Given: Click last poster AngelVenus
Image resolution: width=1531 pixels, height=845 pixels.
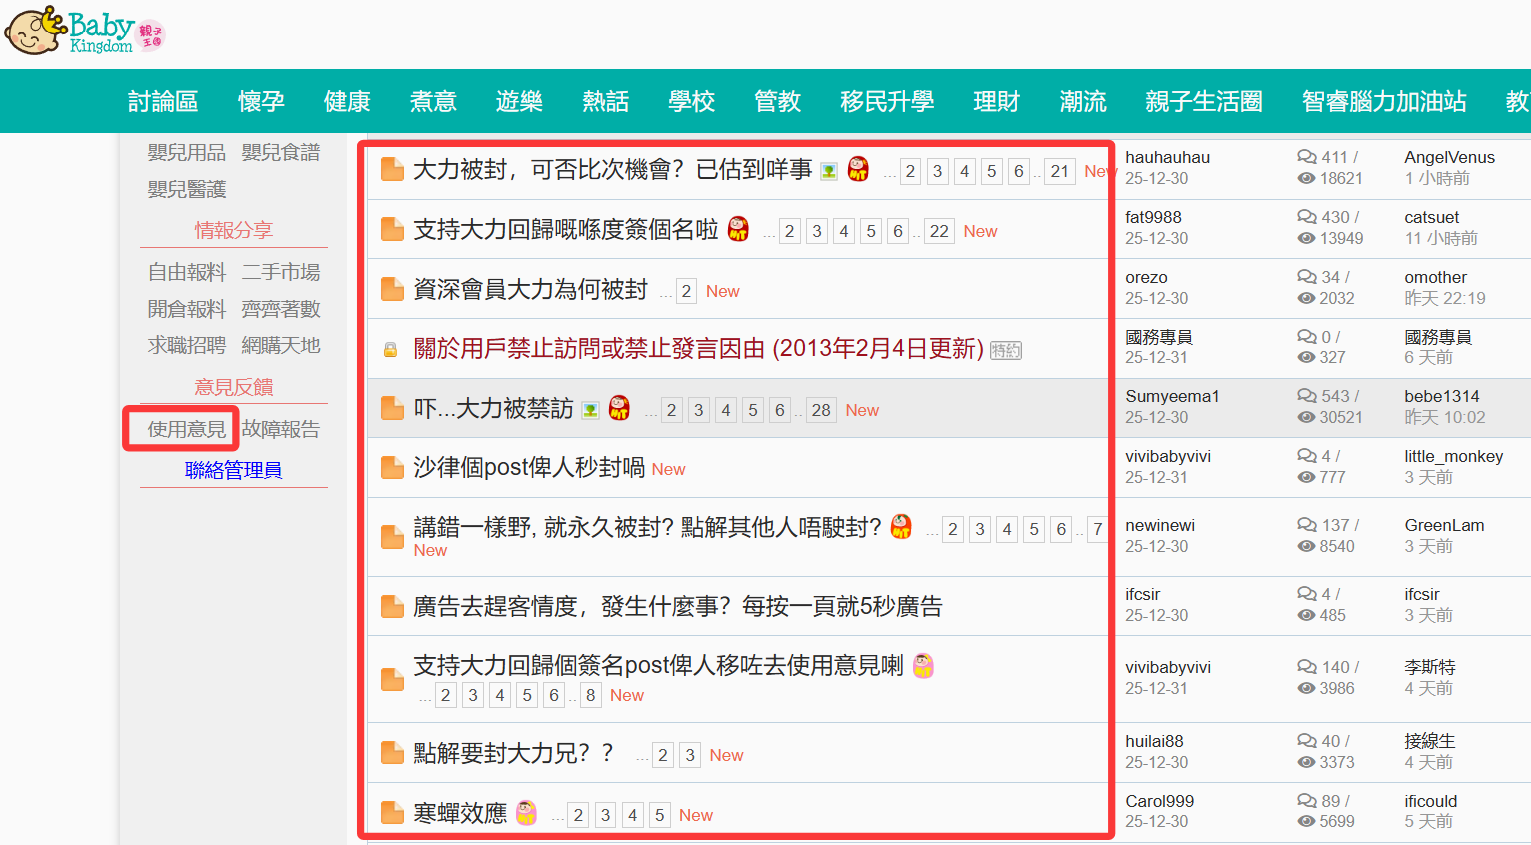Looking at the screenshot, I should point(1449,157).
